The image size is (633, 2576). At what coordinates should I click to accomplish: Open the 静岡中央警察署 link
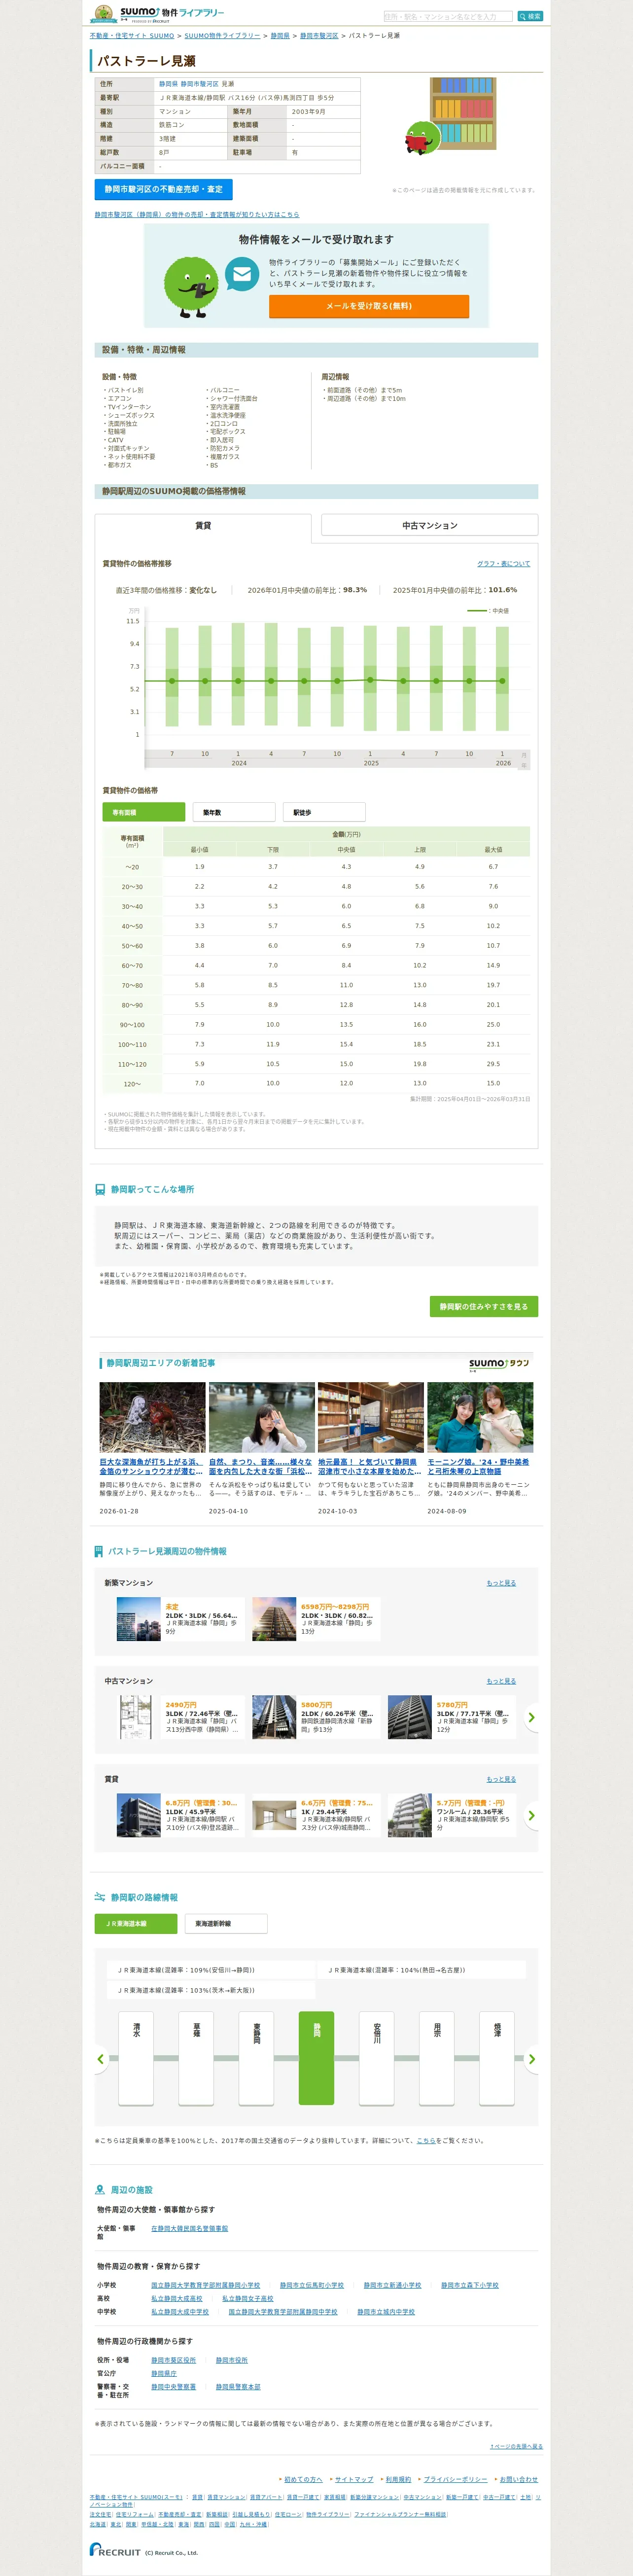pos(174,2386)
